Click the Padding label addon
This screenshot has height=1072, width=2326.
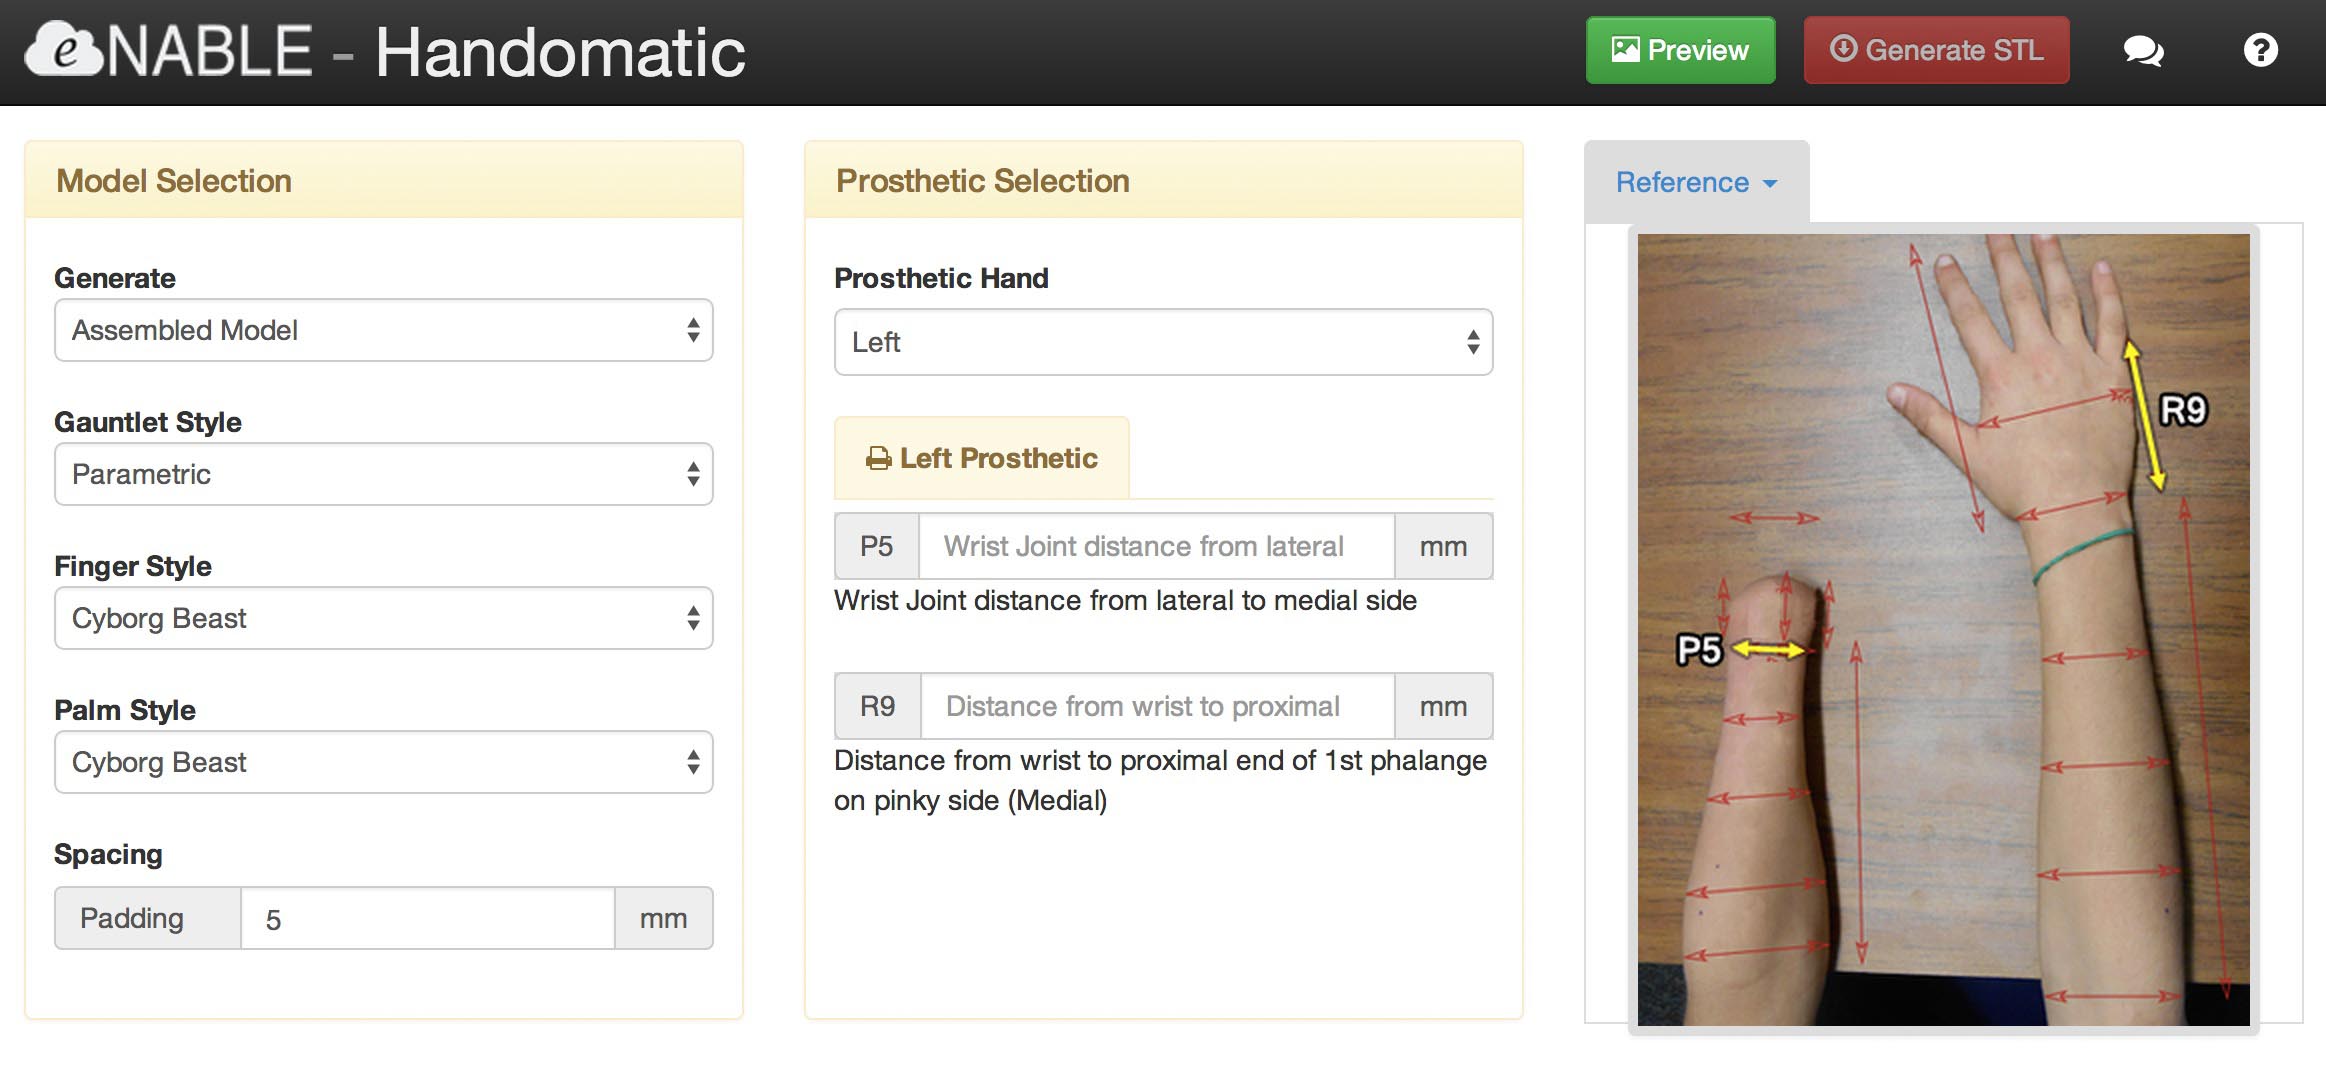coord(148,918)
